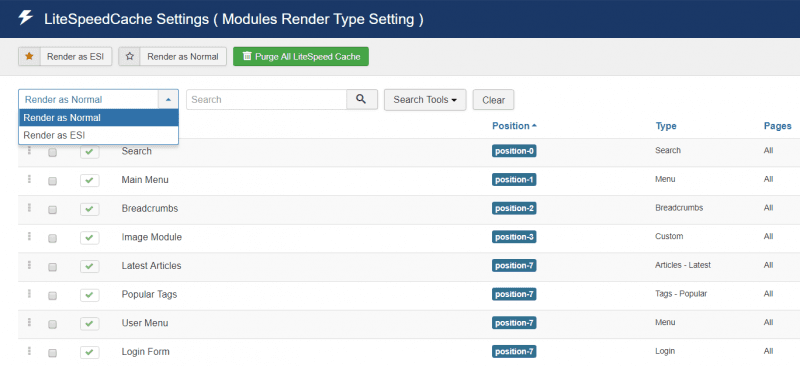Click the drag handle beside Popular Tags row
800x366 pixels.
[29, 294]
